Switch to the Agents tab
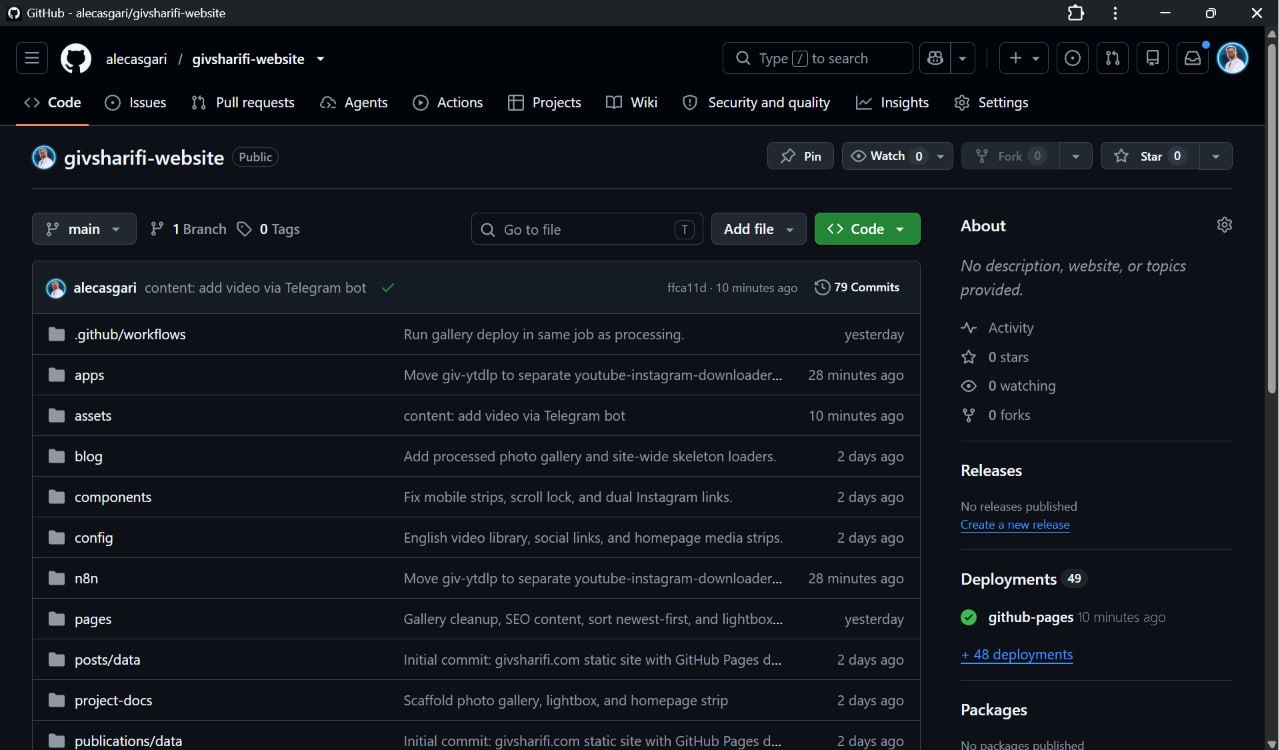The height and width of the screenshot is (750, 1279). [x=354, y=102]
